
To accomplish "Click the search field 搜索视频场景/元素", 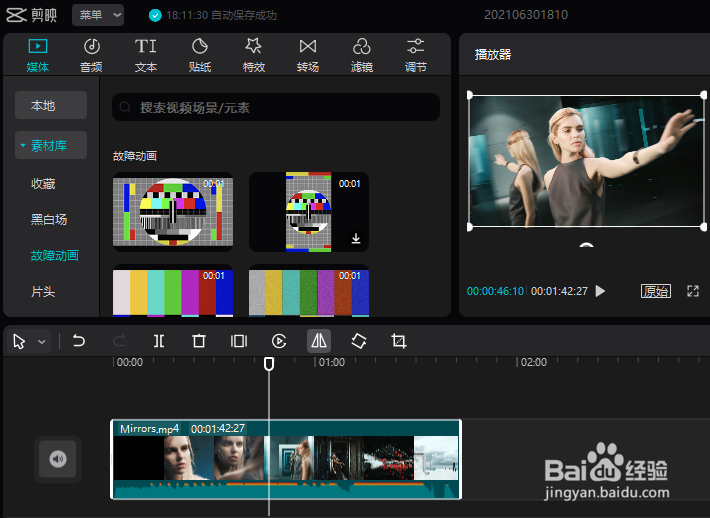I will 276,107.
